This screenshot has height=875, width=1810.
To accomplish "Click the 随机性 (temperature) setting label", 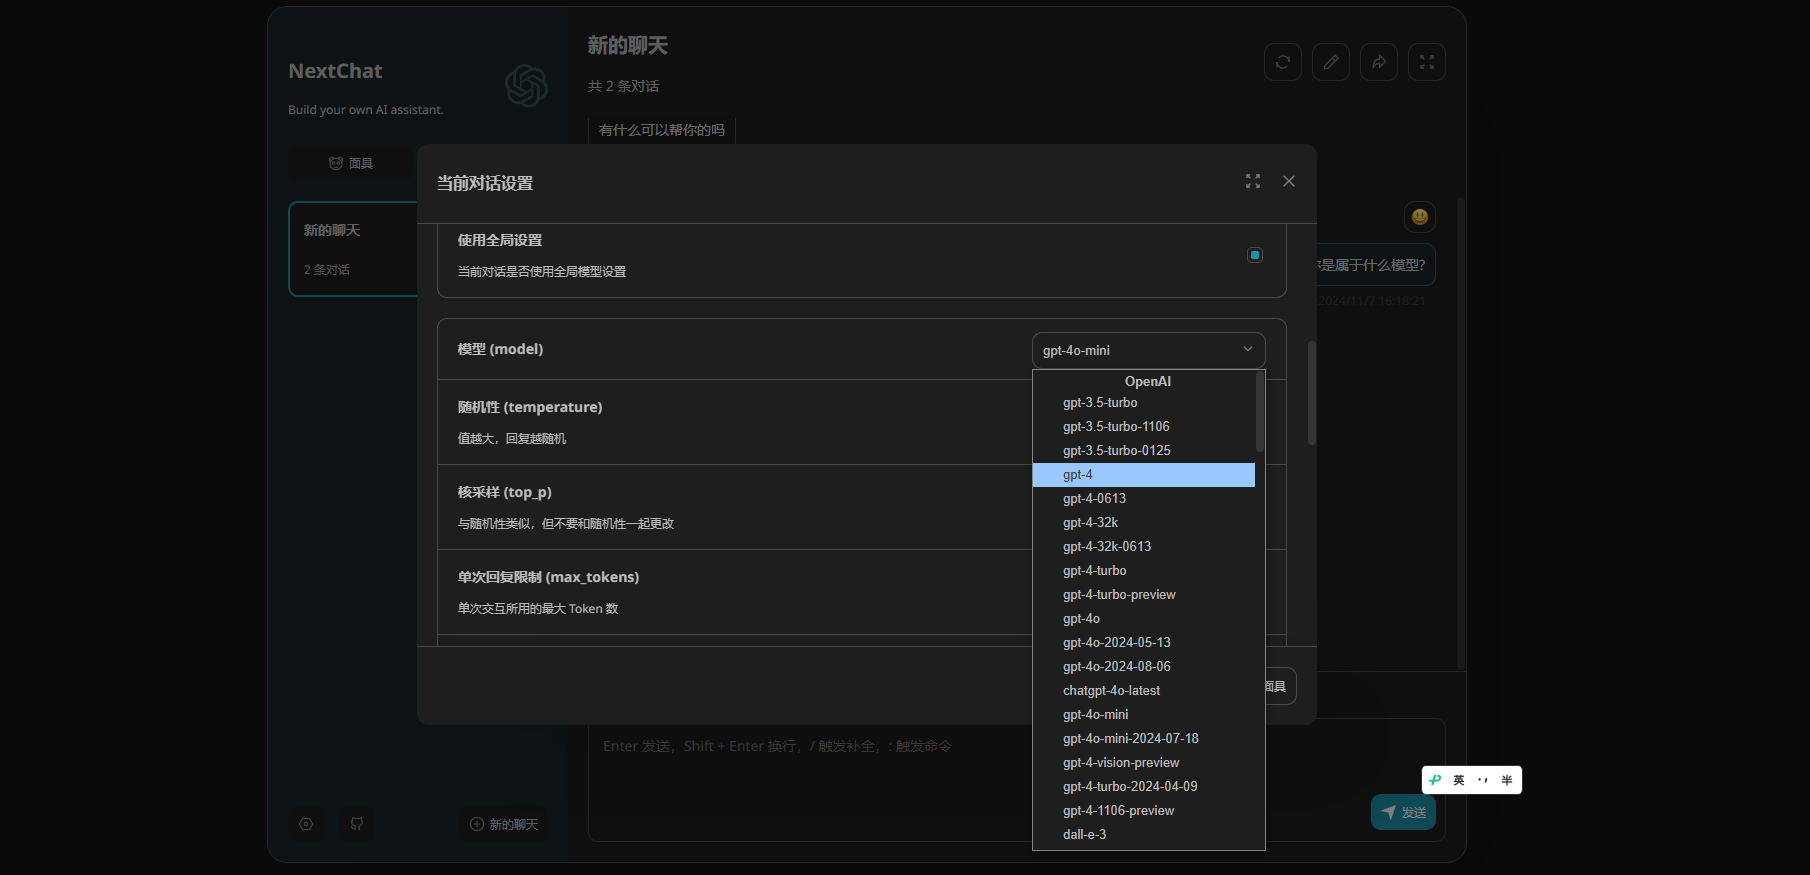I will pyautogui.click(x=530, y=407).
